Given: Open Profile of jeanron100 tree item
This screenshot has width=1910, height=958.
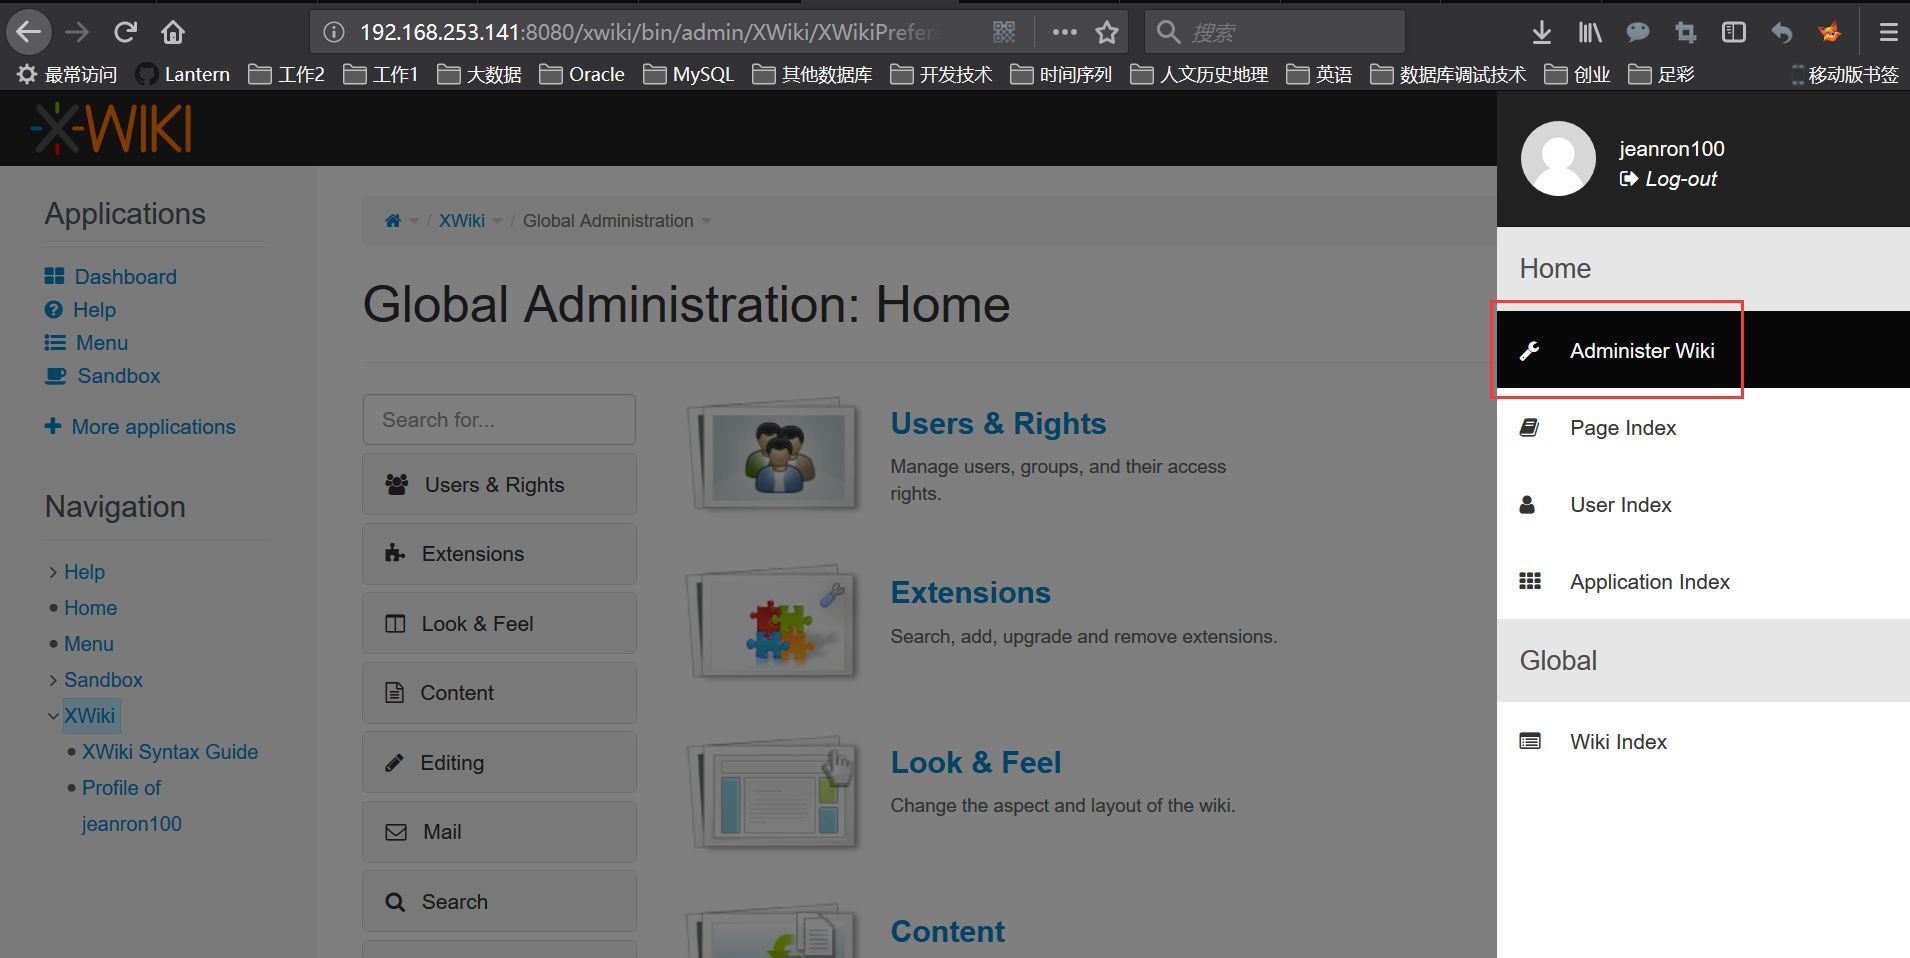Looking at the screenshot, I should (131, 806).
